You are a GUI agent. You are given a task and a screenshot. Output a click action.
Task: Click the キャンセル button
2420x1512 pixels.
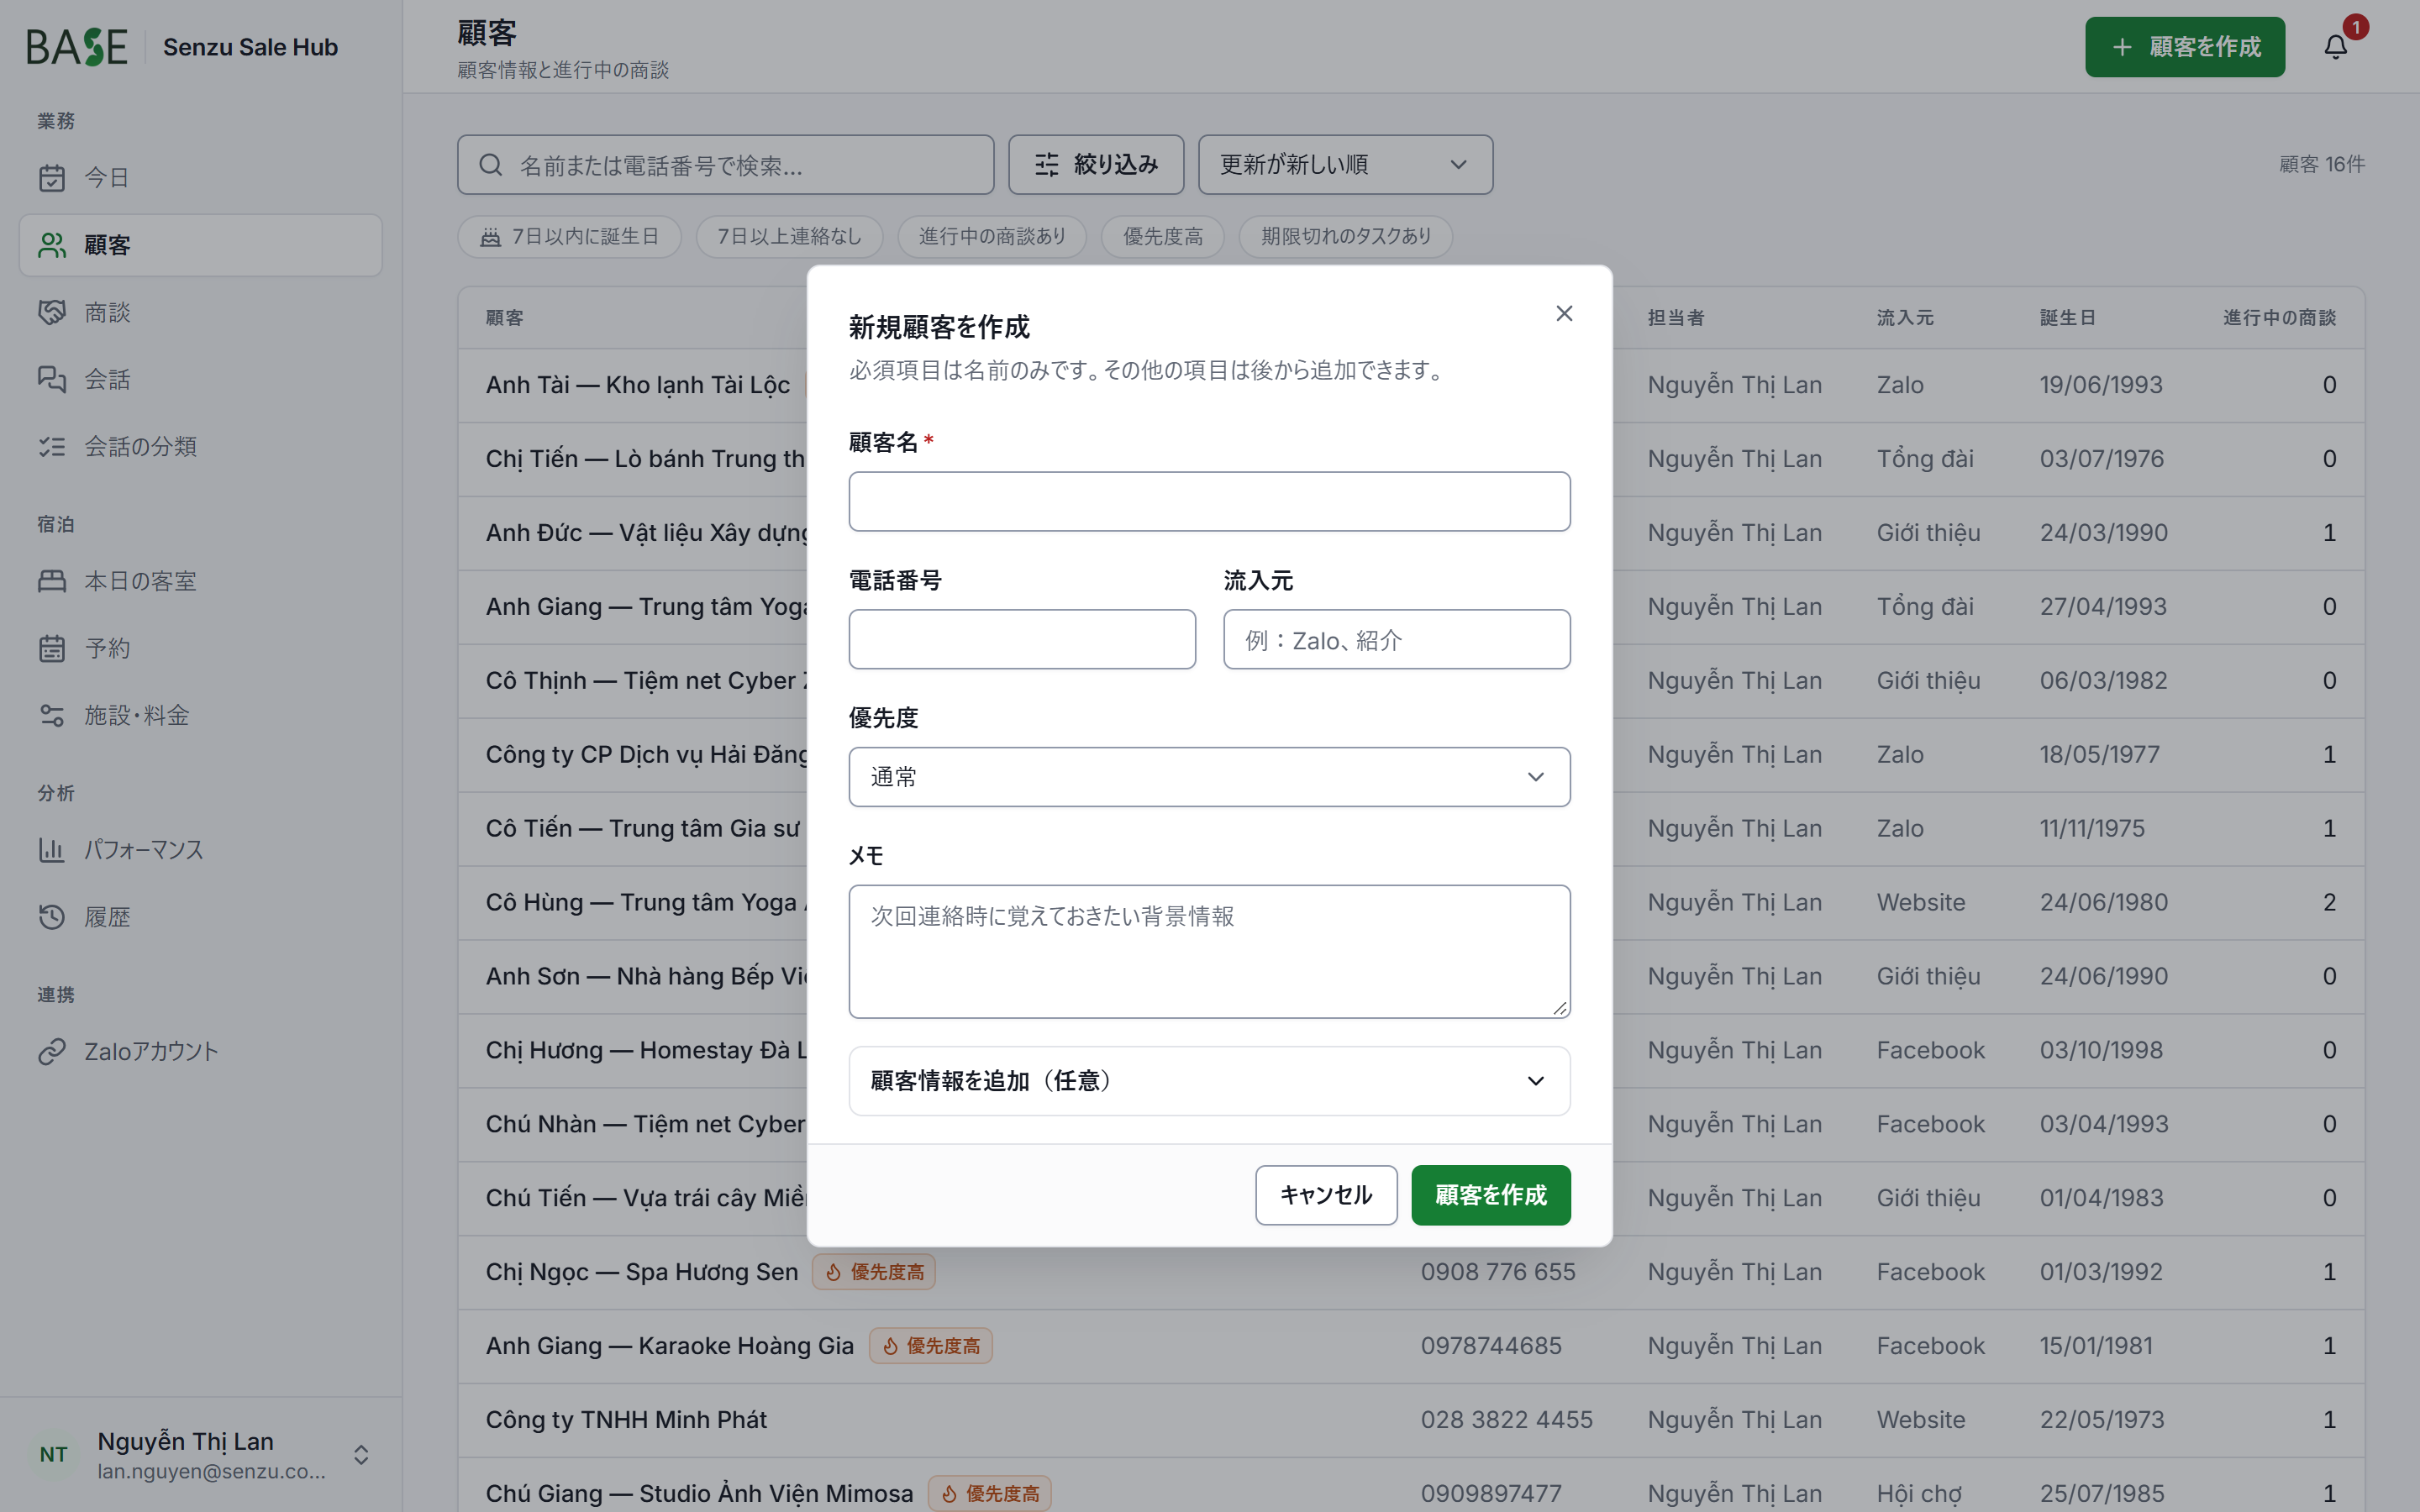[x=1326, y=1195]
